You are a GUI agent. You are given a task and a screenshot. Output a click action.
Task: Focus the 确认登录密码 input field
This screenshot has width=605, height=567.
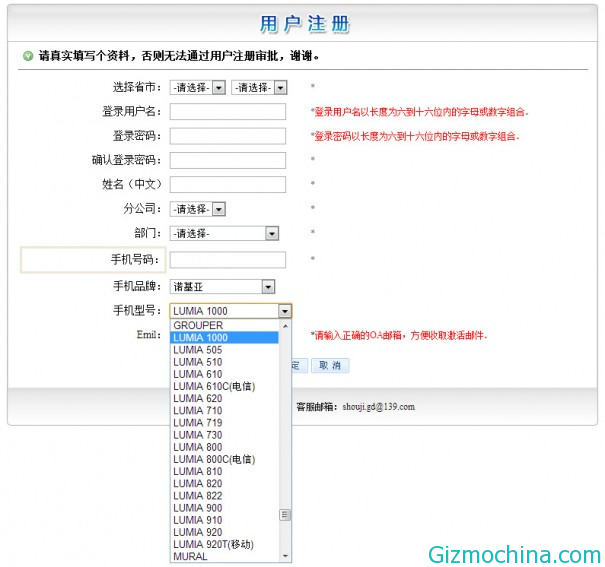click(x=228, y=160)
